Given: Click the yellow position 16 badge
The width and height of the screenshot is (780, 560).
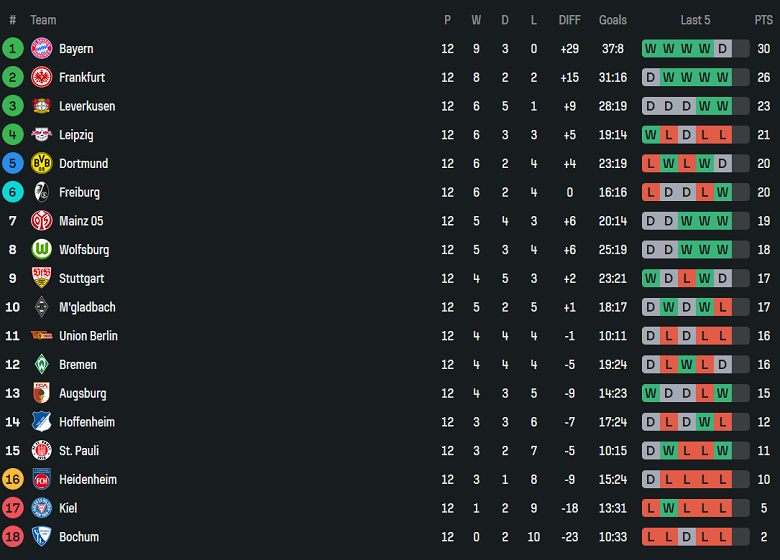Looking at the screenshot, I should pos(13,479).
